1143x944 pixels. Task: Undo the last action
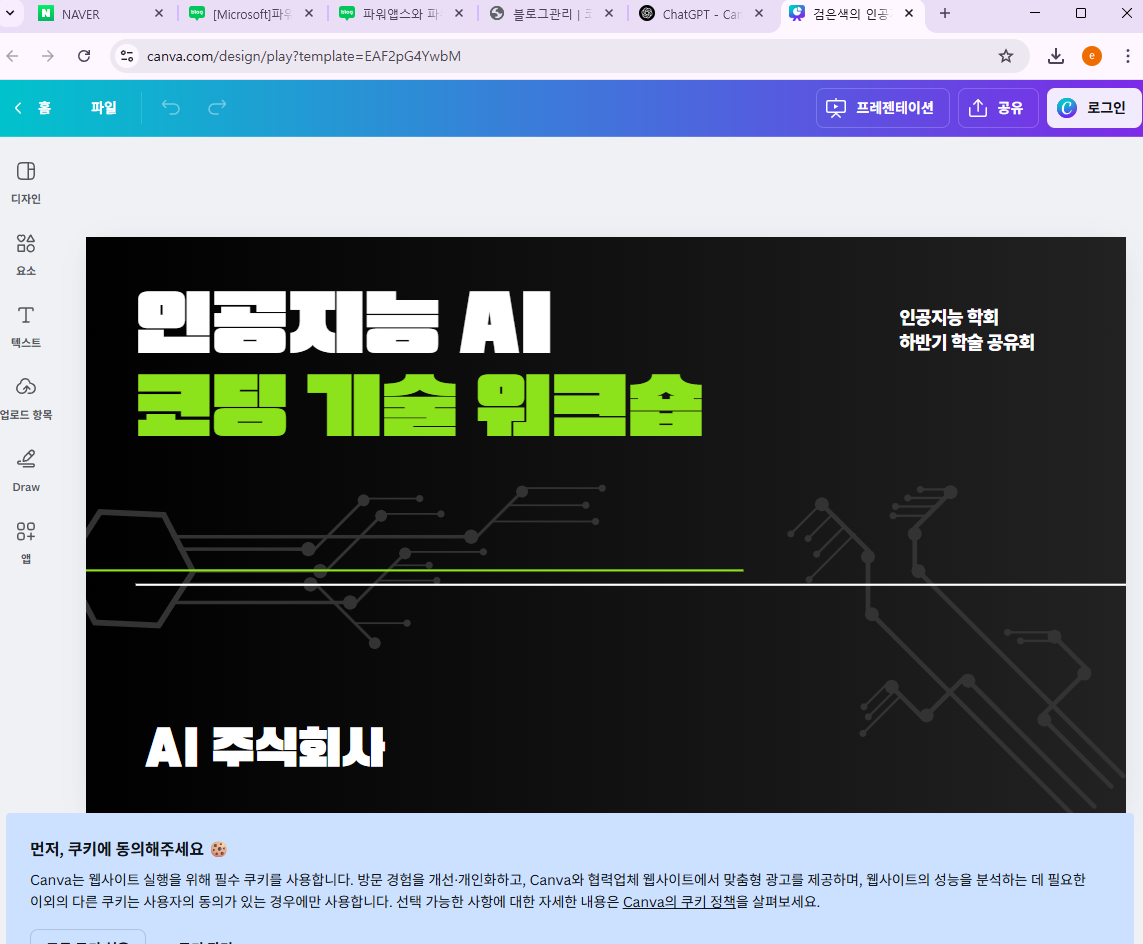click(171, 108)
